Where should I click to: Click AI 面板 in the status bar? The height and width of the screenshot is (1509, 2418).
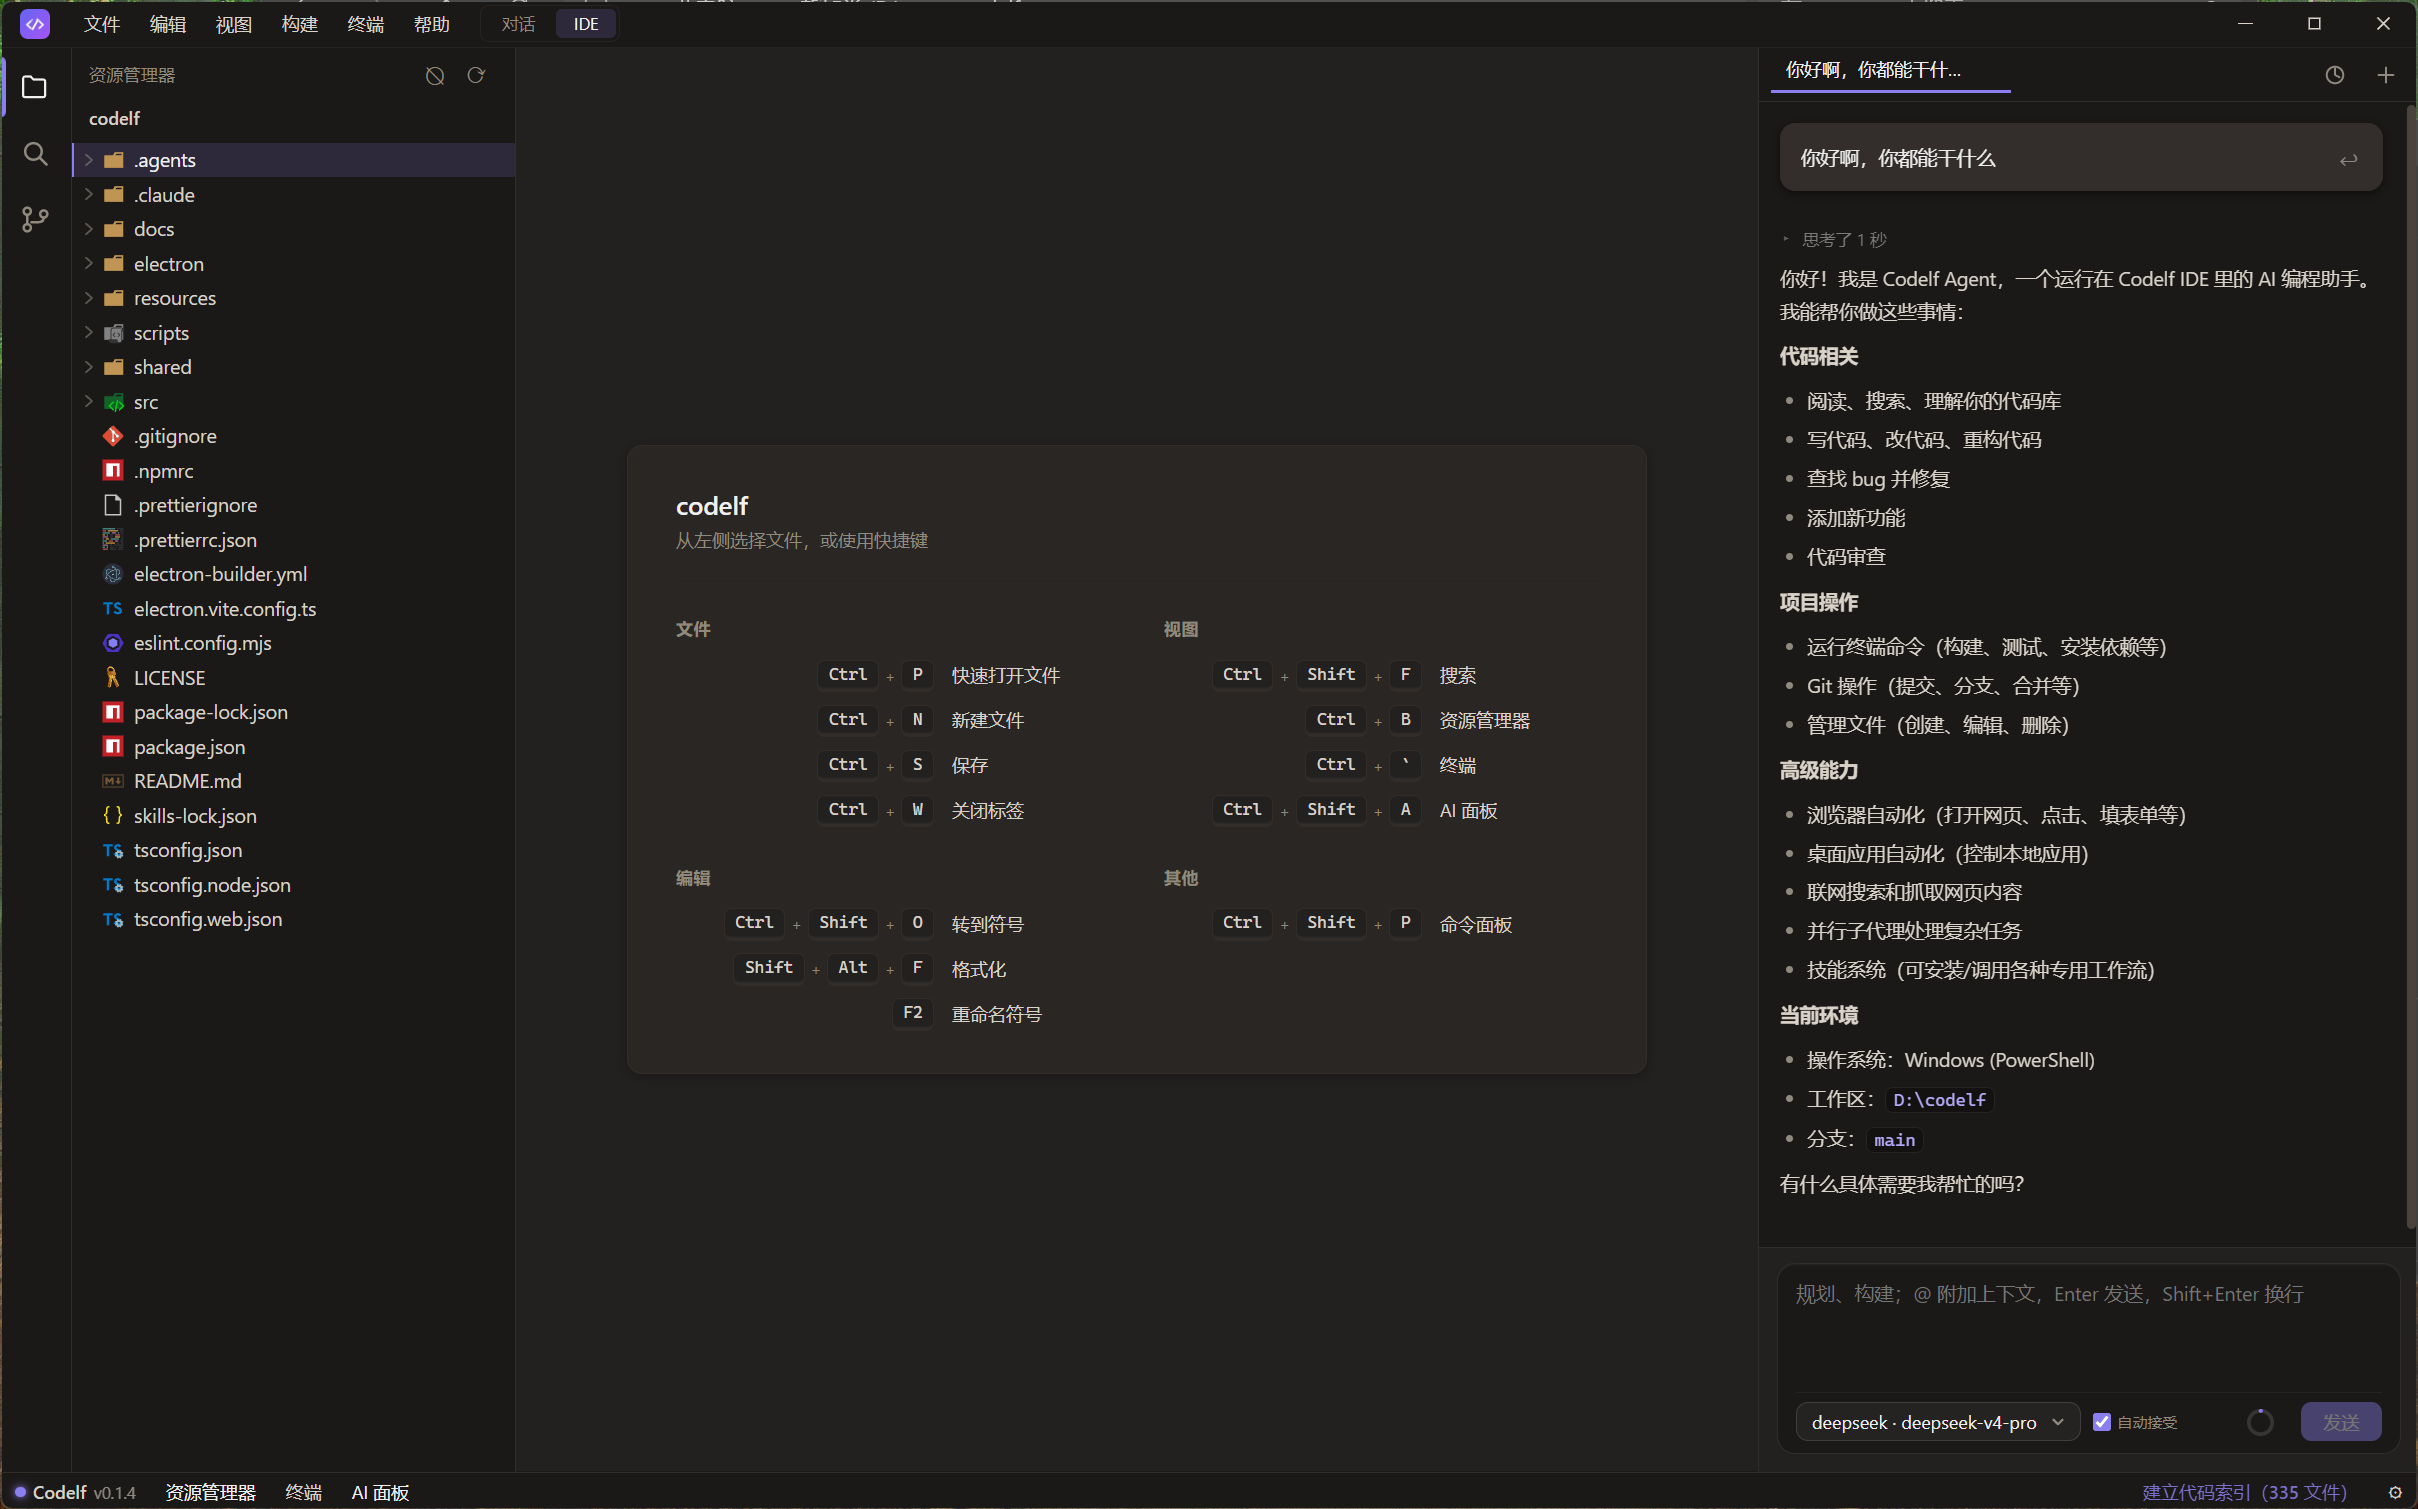380,1493
